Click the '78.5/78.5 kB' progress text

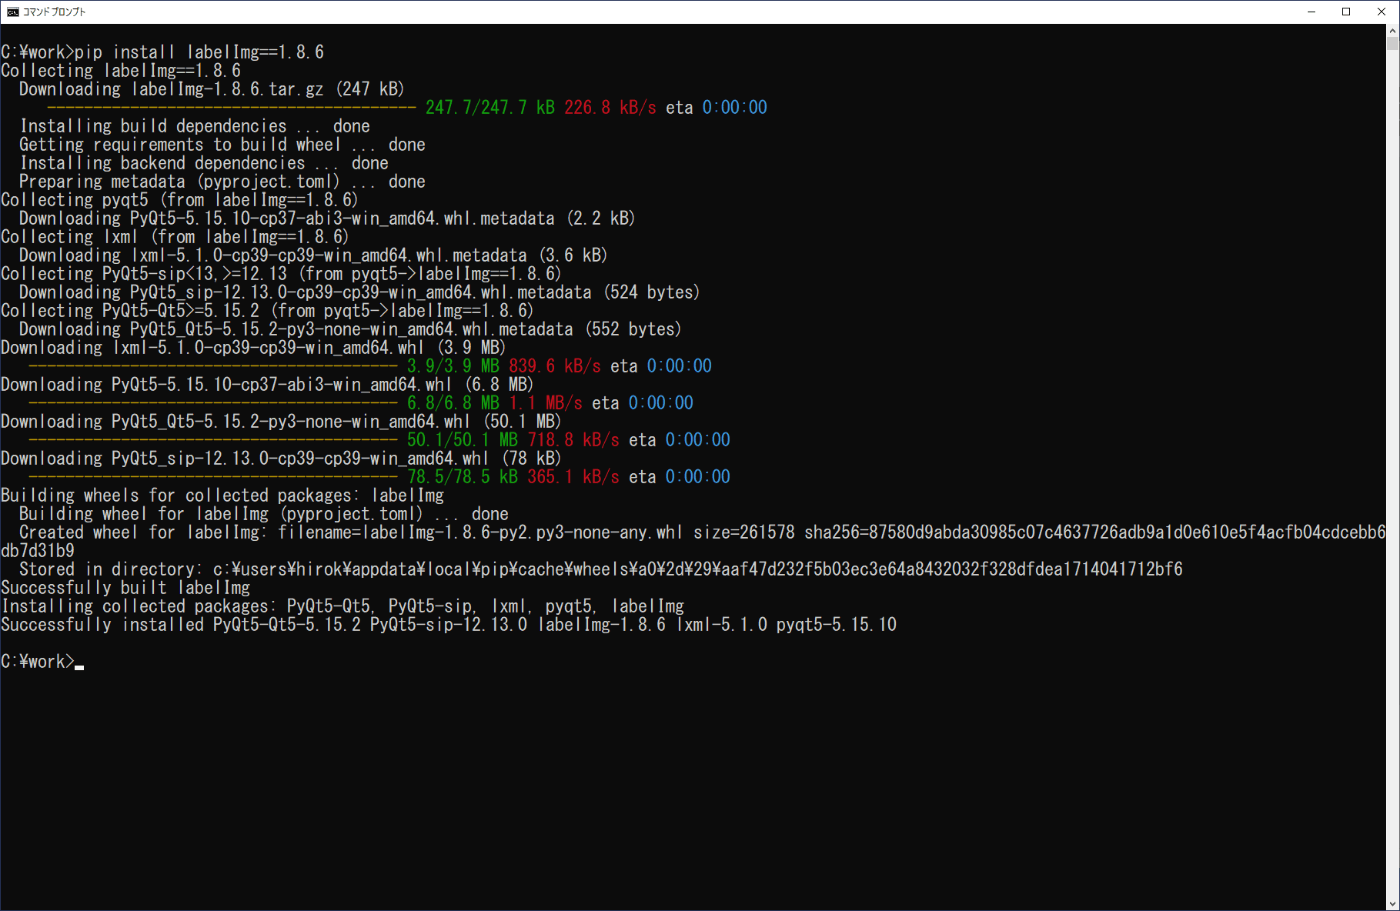pos(462,477)
